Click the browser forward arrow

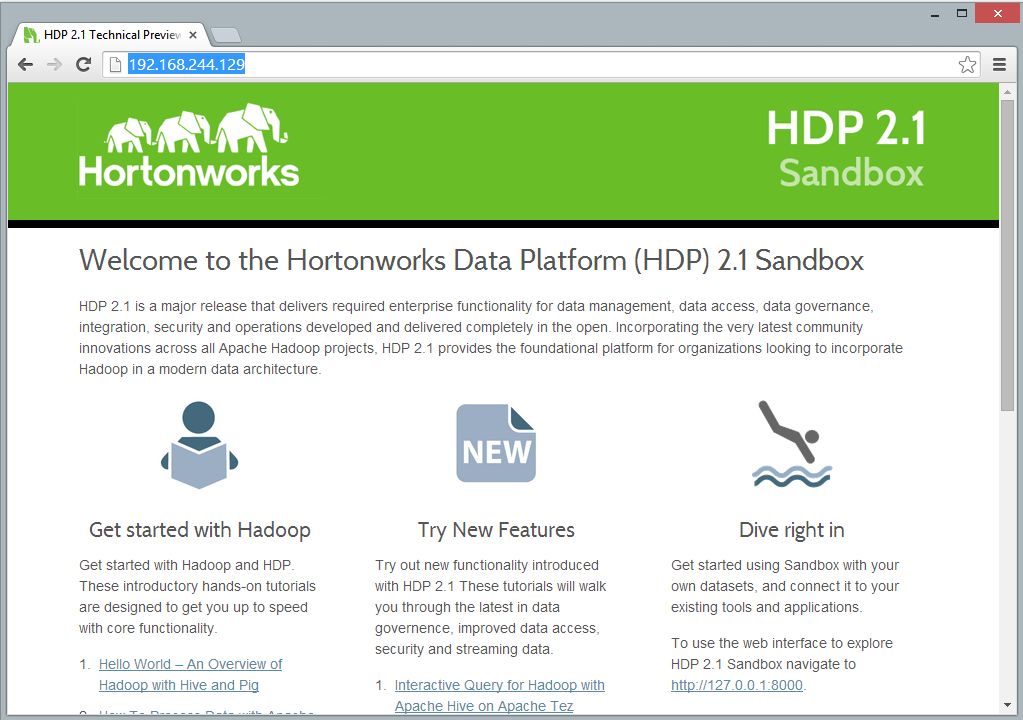[x=54, y=65]
